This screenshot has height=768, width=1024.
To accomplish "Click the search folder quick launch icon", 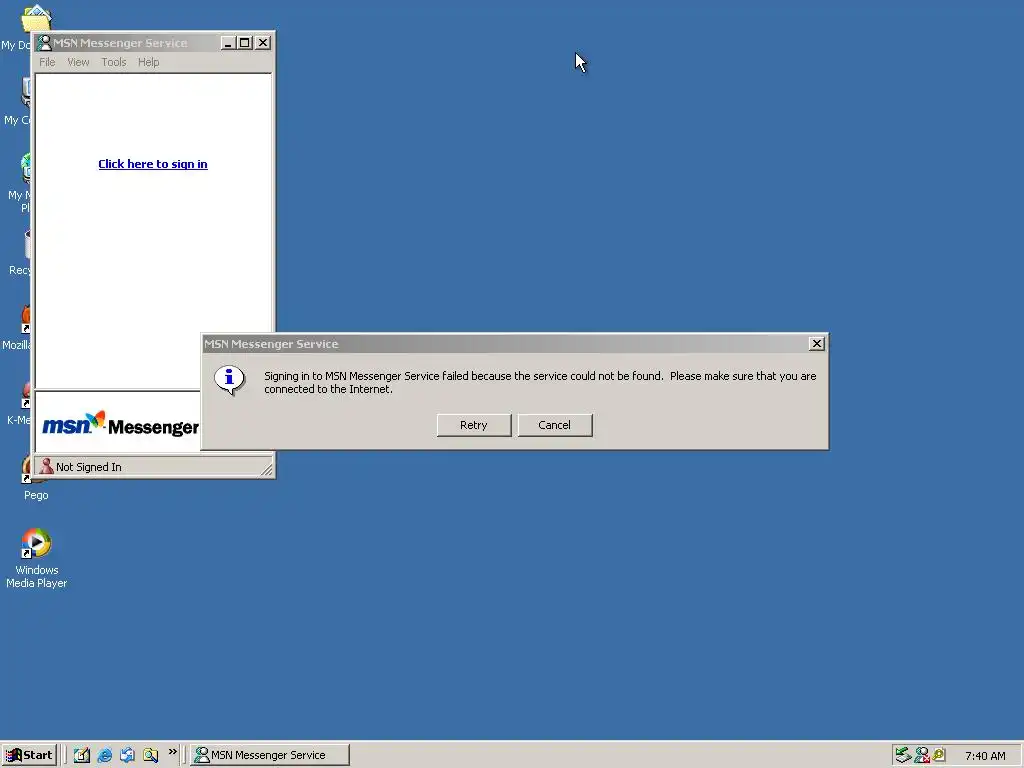I will (x=150, y=755).
